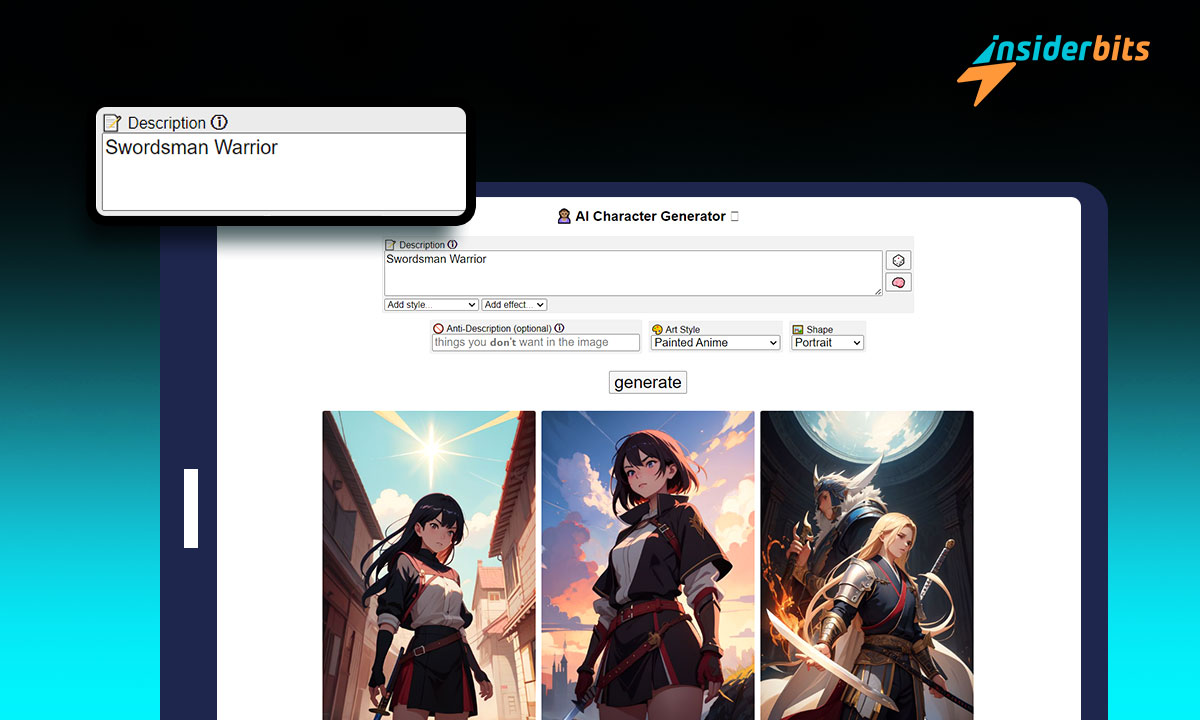Image resolution: width=1200 pixels, height=720 pixels.
Task: Click the picture icon beside Shape label
Action: (x=798, y=329)
